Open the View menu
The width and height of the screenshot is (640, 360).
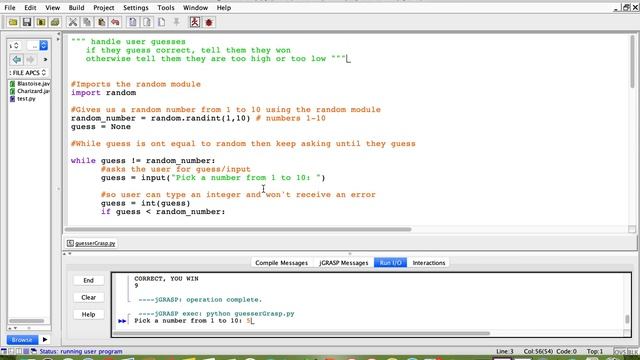click(52, 8)
